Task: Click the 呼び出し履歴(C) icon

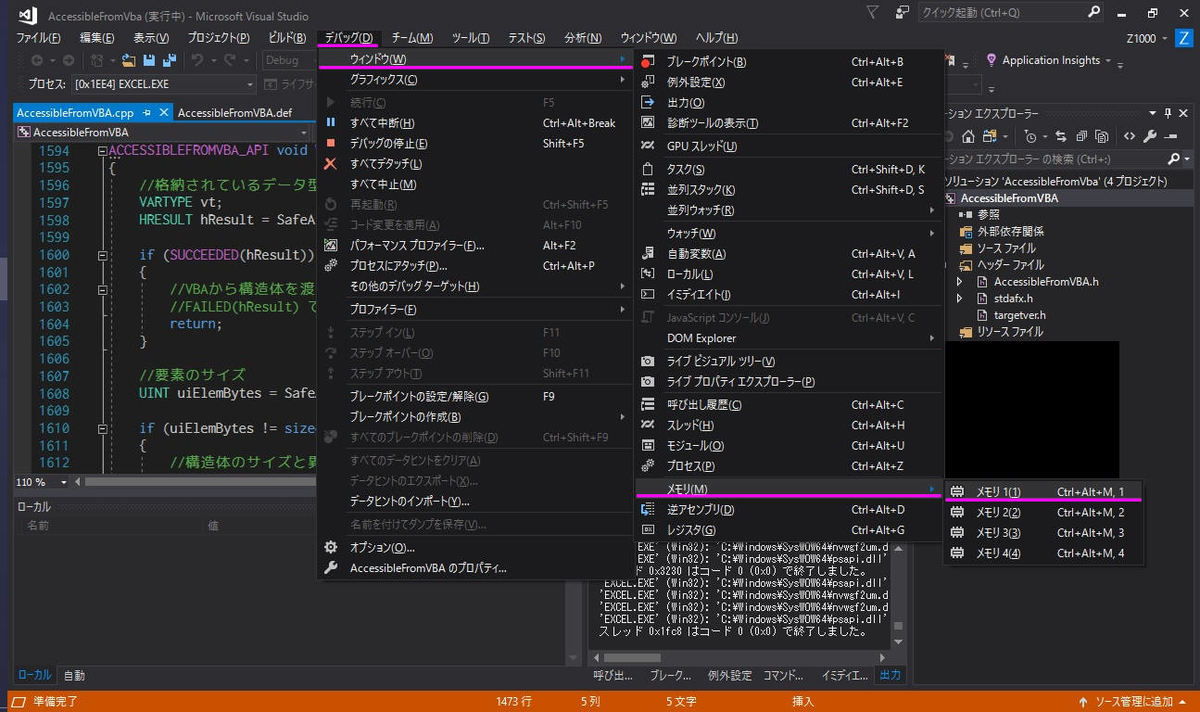Action: (647, 404)
